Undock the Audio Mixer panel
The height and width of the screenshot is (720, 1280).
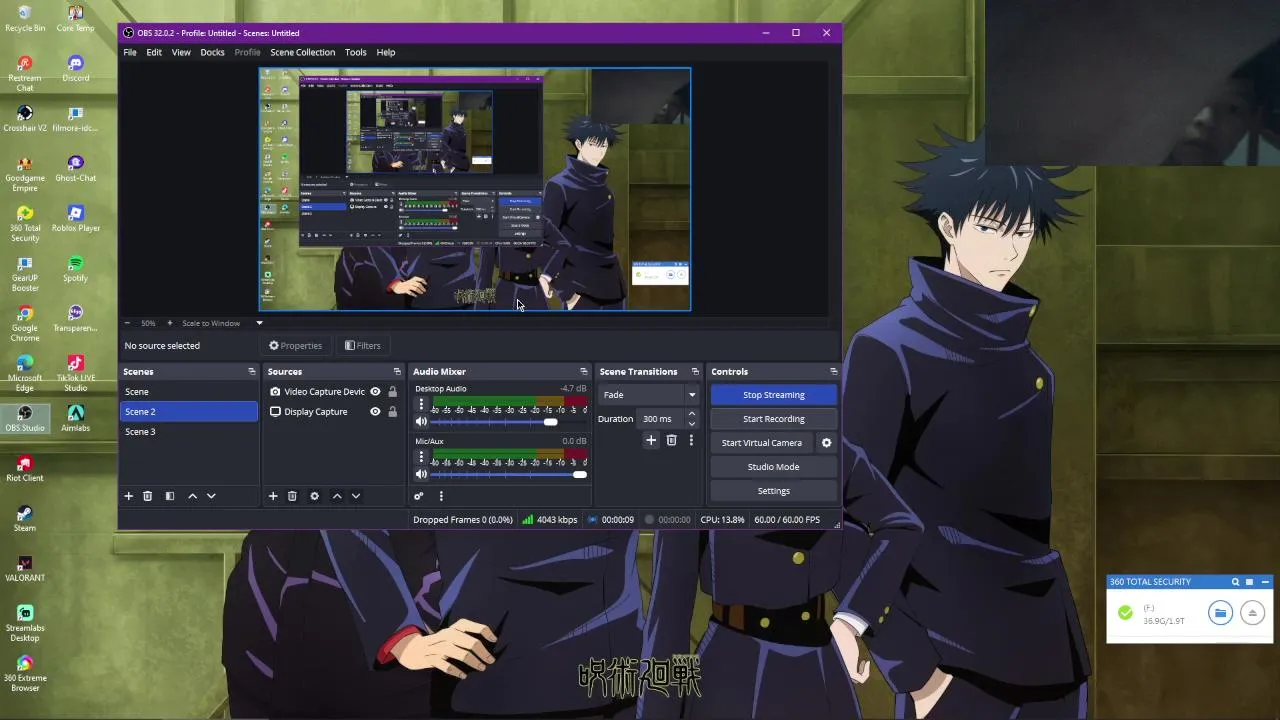click(584, 372)
